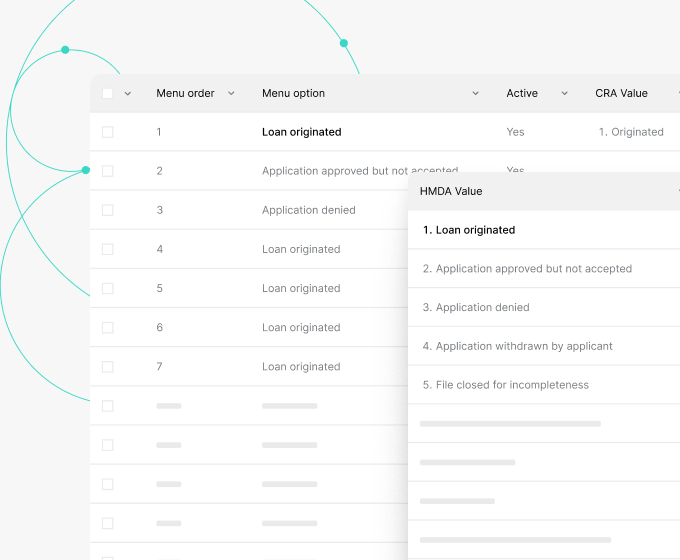Screen dimensions: 680x560
Task: Choose '1. Loan originated' HMDA value
Action: coord(469,230)
